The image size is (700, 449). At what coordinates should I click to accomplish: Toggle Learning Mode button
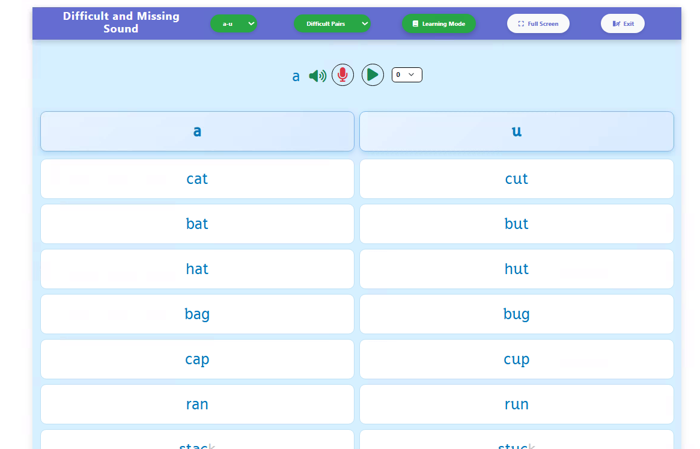[x=439, y=24]
